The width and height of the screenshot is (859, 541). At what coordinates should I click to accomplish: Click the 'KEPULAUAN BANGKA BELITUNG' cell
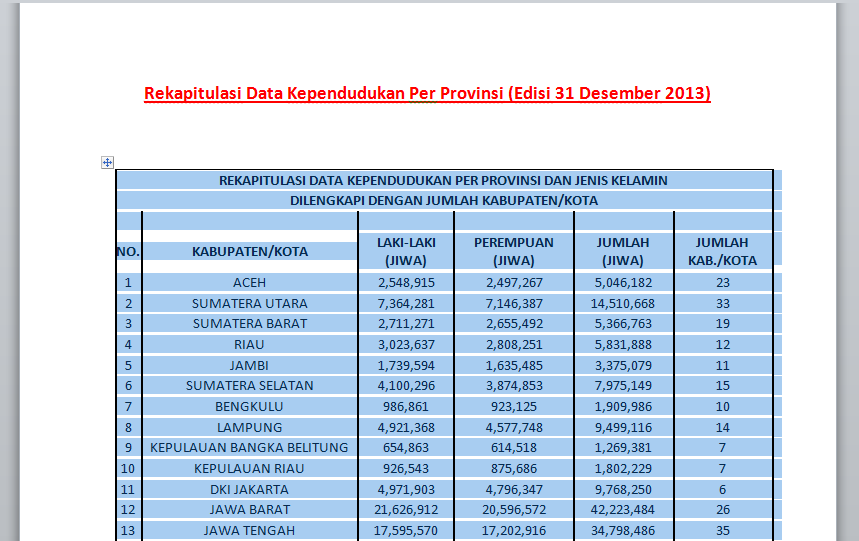tap(249, 447)
